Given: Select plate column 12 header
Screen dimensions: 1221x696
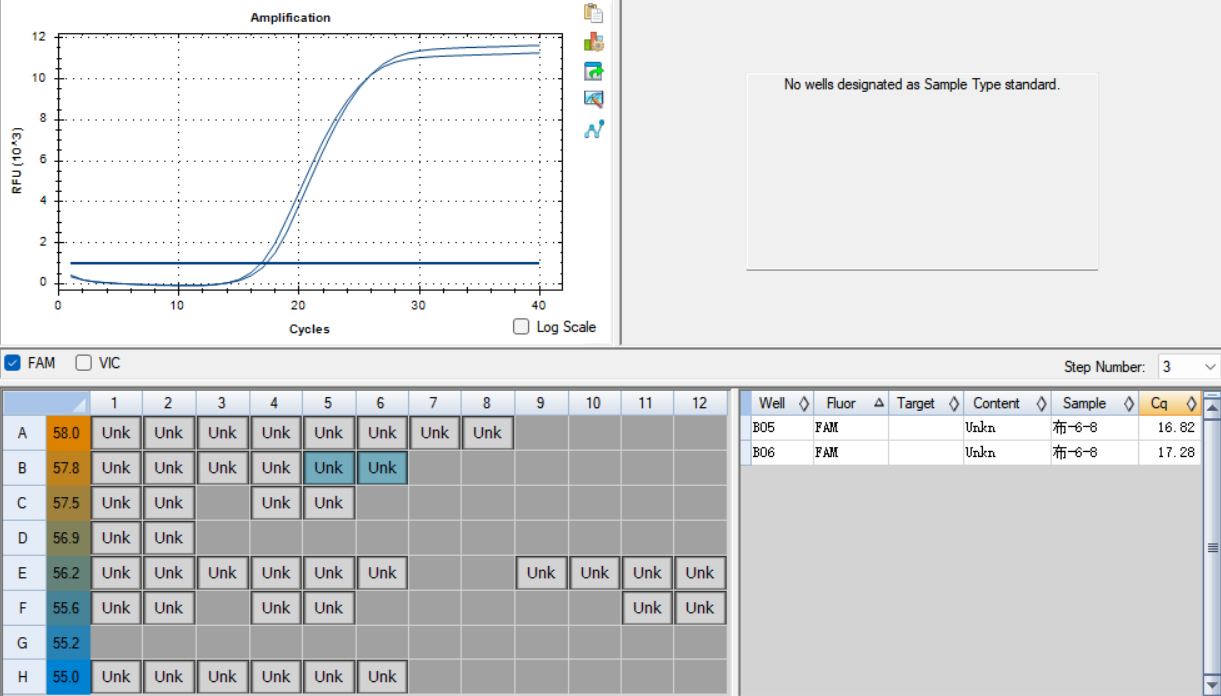Looking at the screenshot, I should point(699,403).
